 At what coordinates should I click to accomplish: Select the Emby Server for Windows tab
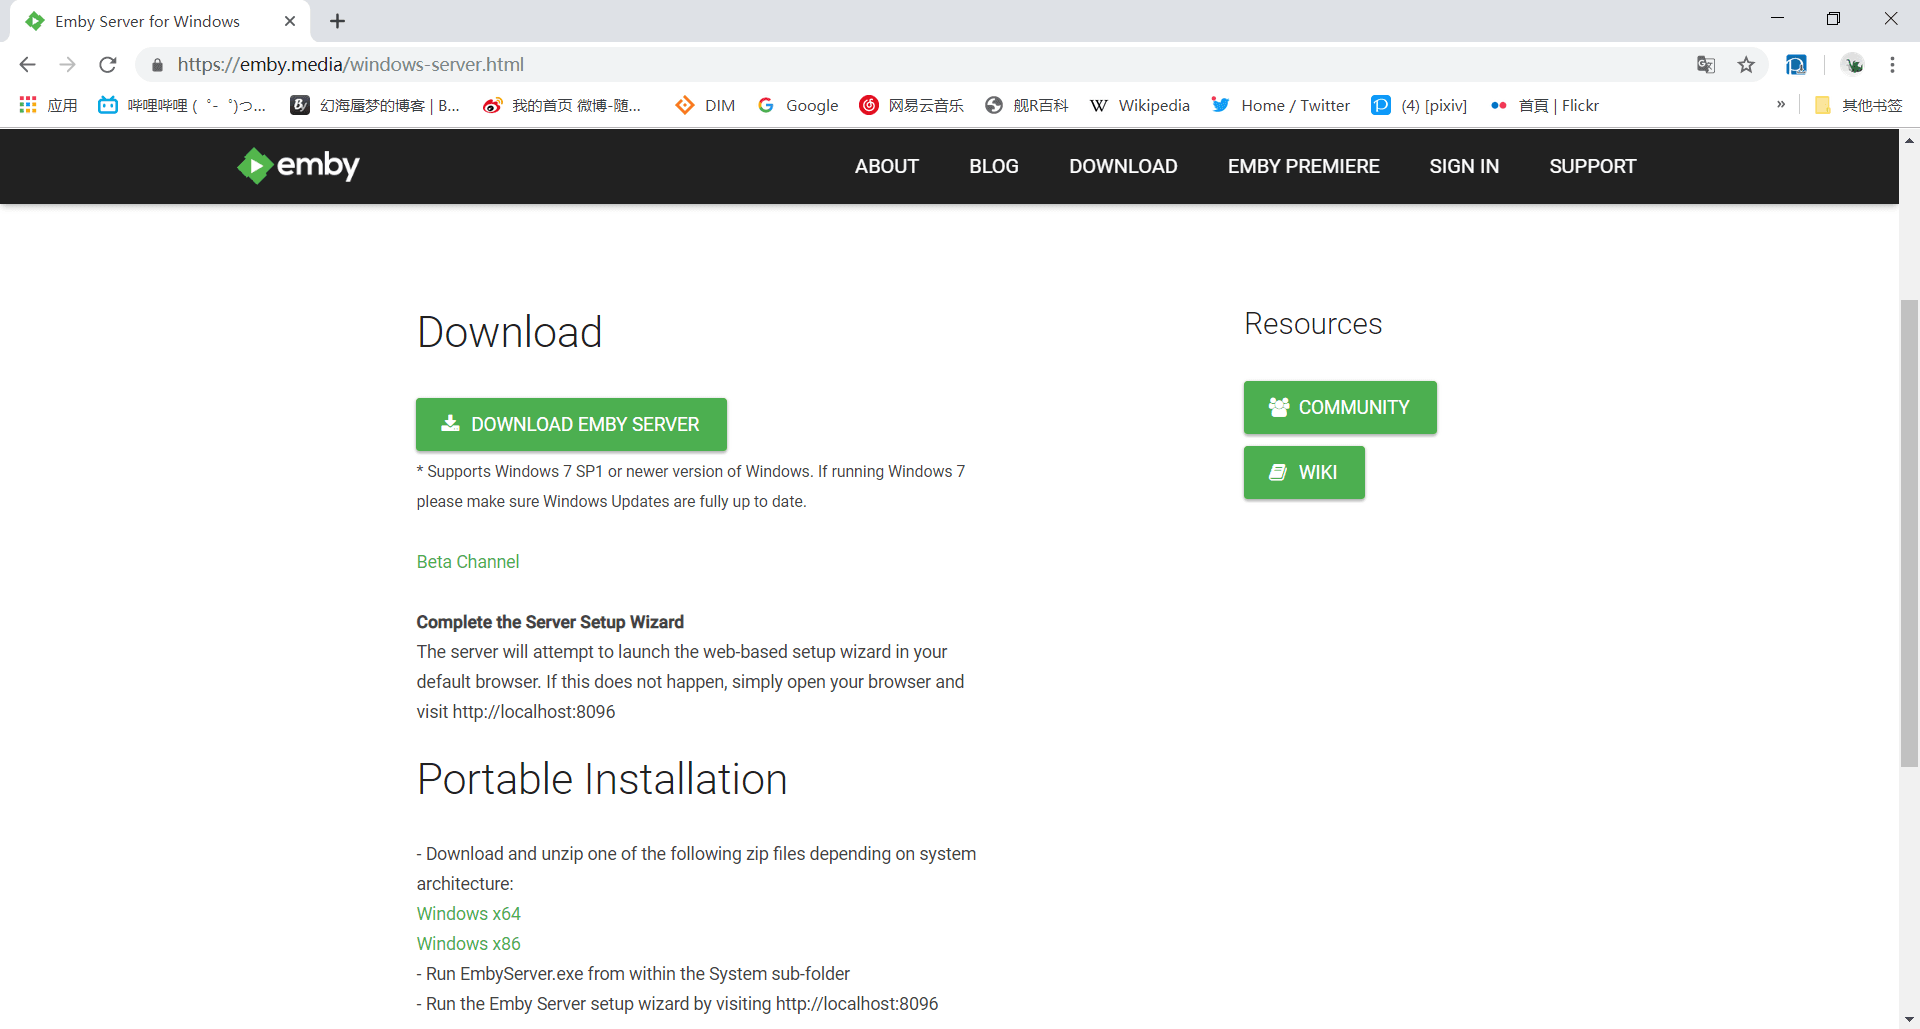(x=160, y=21)
